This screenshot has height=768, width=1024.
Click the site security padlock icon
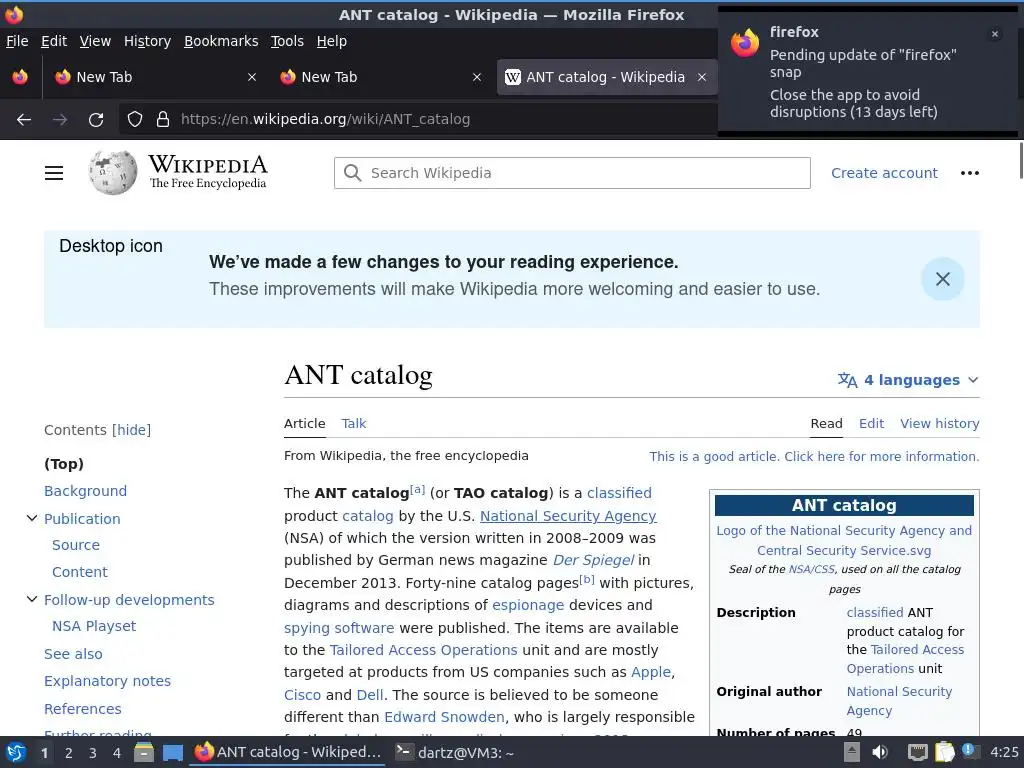[163, 120]
